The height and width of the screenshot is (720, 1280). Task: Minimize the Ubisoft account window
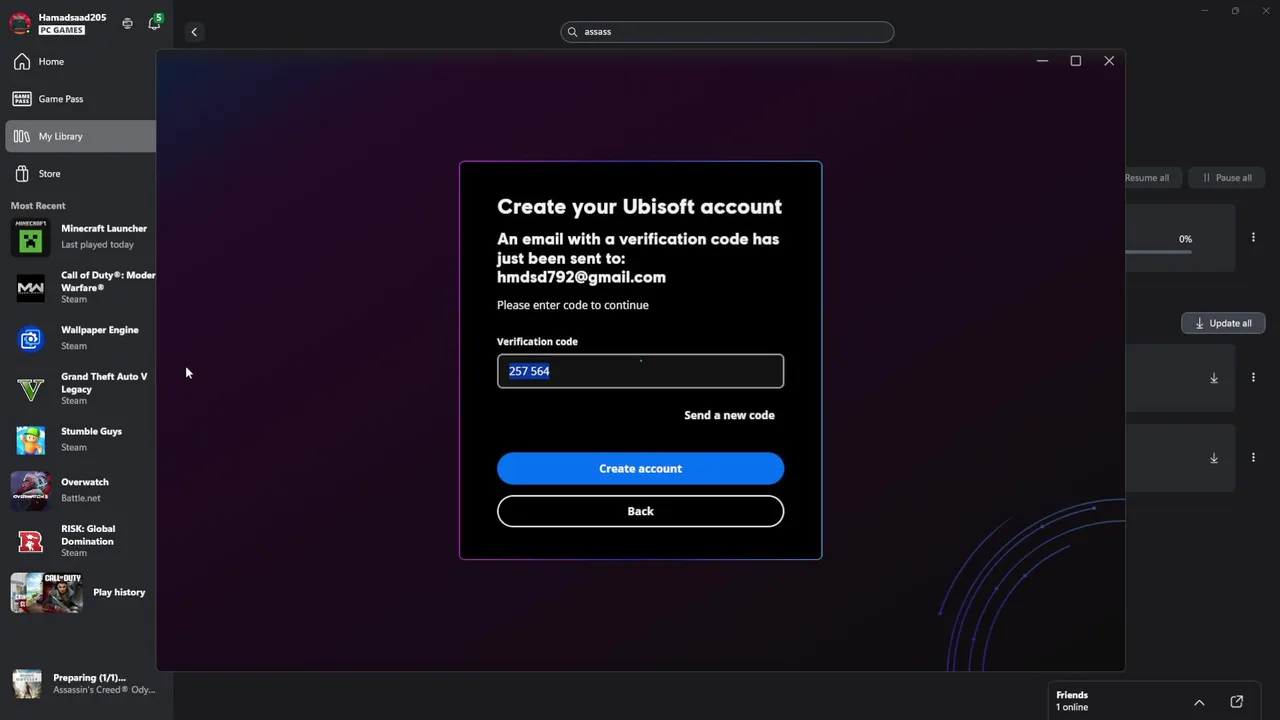coord(1042,61)
